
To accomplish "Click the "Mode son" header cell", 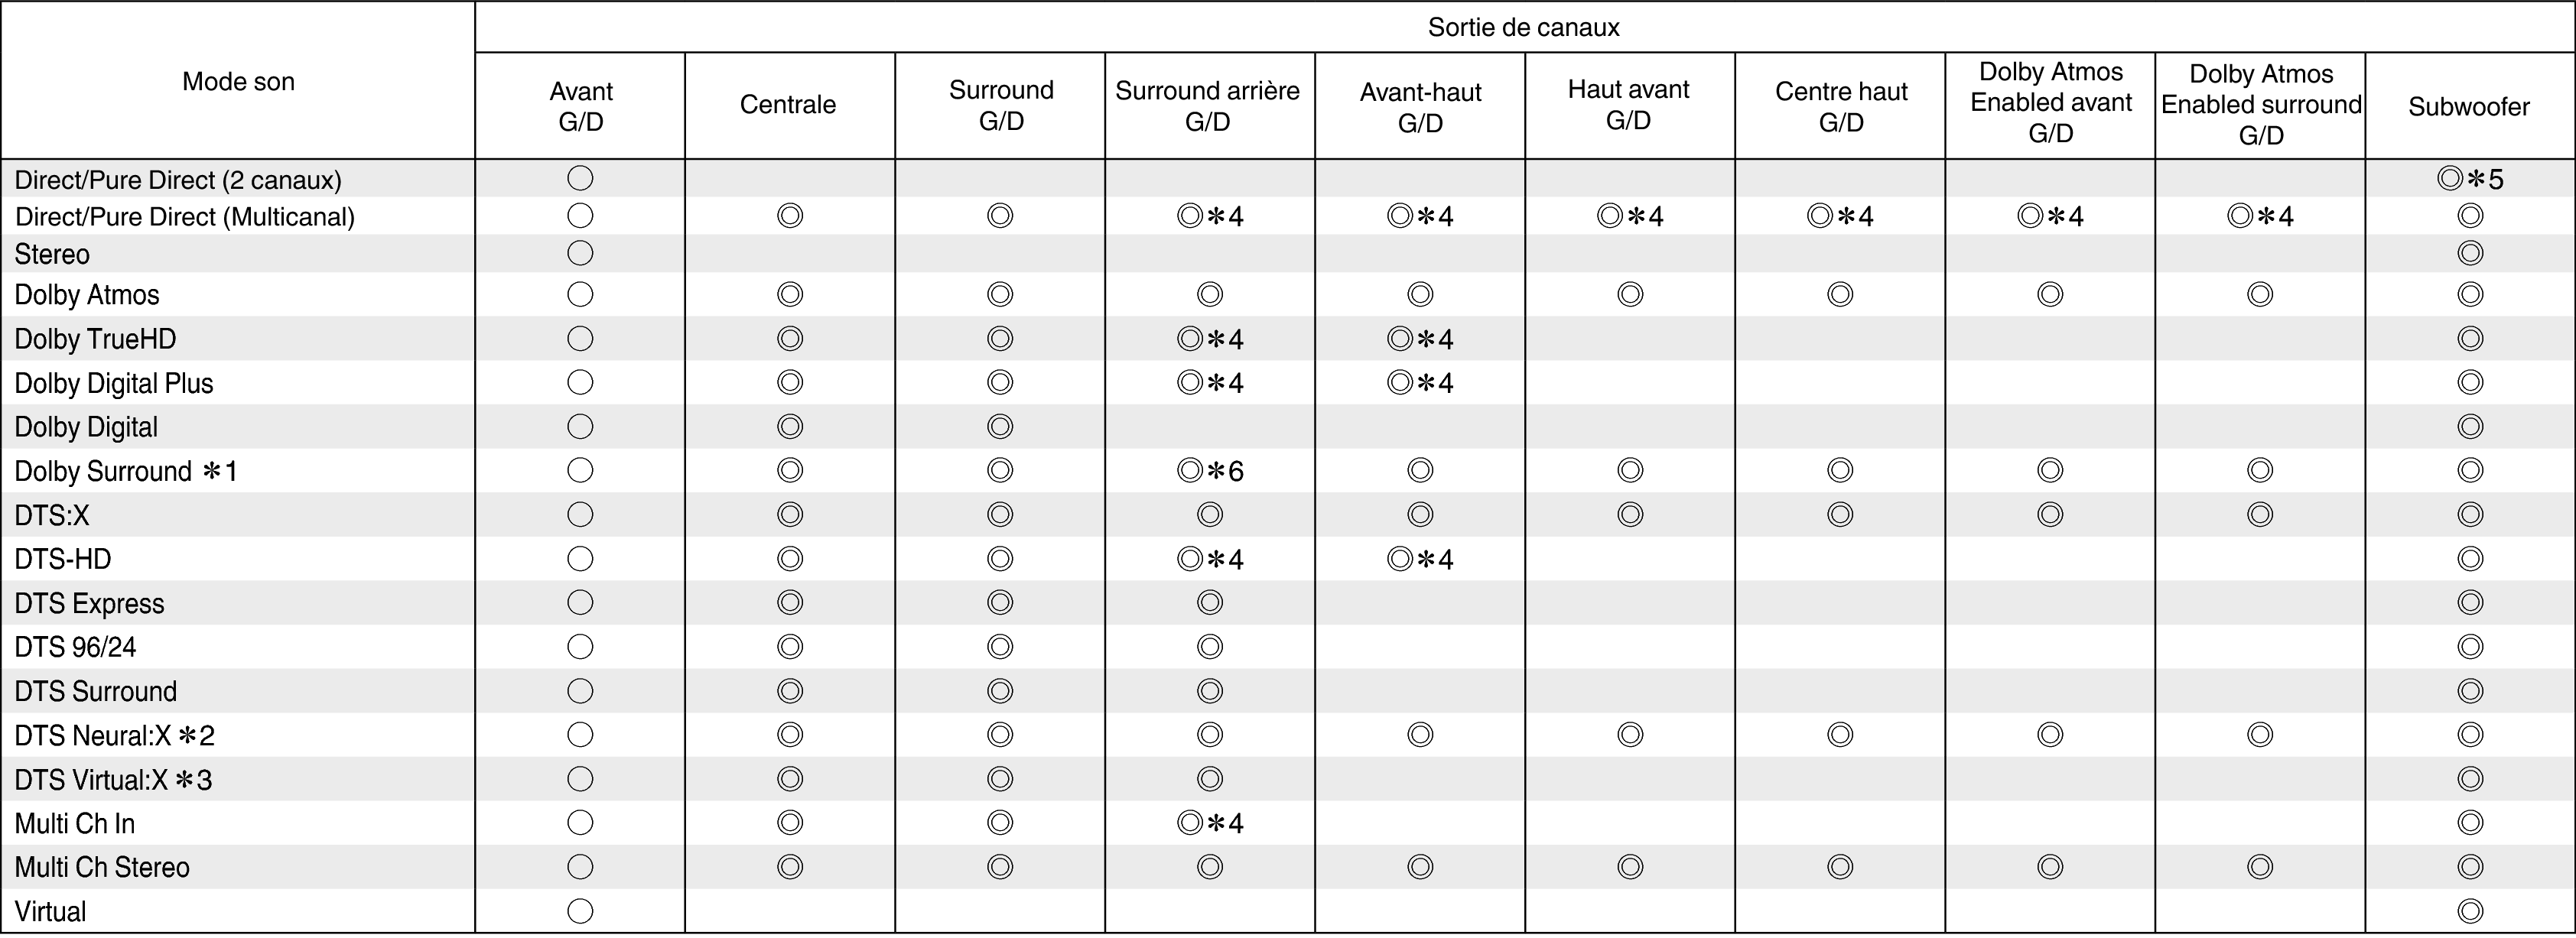I will (238, 81).
